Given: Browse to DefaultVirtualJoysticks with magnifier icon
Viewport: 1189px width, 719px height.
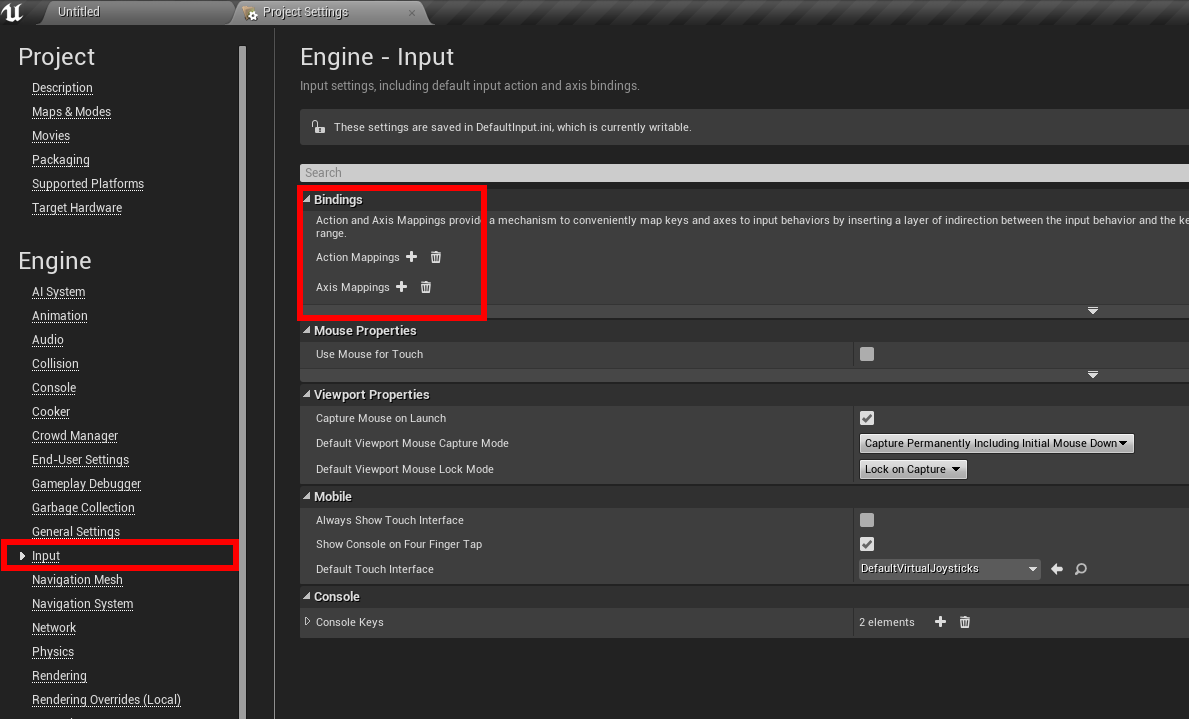Looking at the screenshot, I should (x=1081, y=569).
